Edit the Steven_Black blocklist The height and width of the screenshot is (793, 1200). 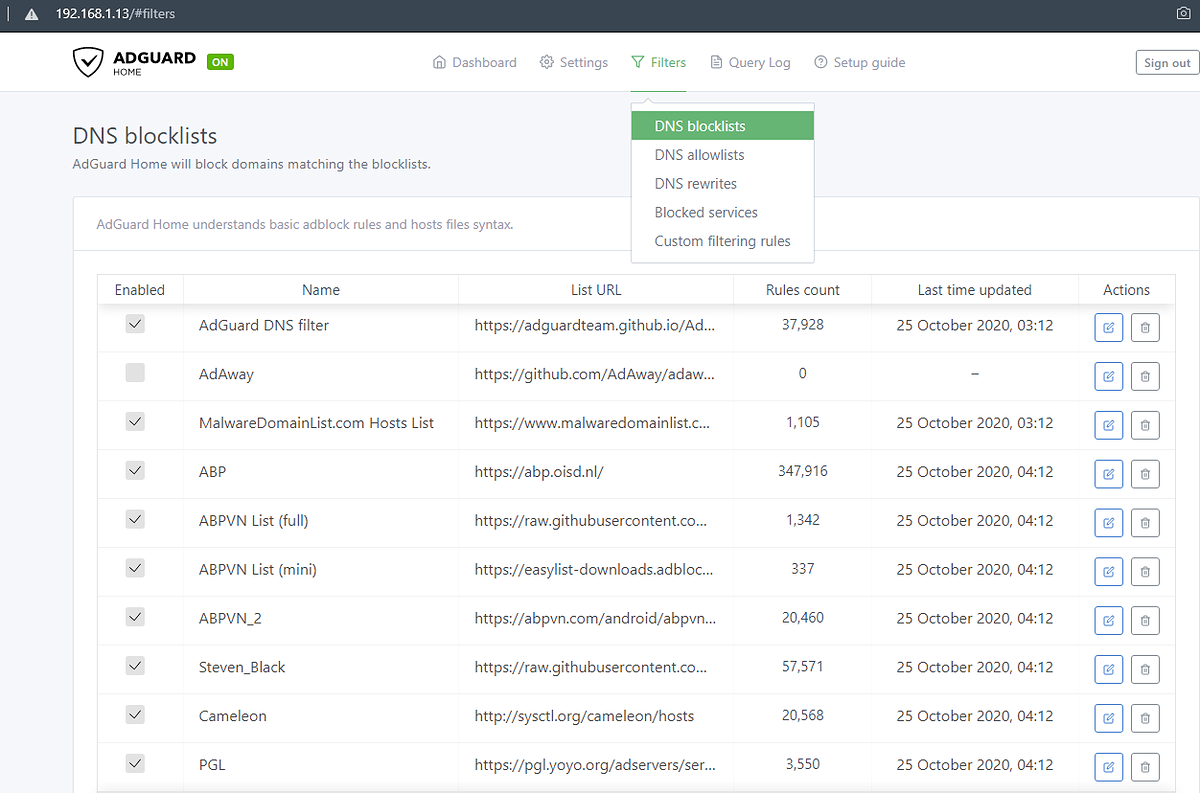tap(1108, 669)
